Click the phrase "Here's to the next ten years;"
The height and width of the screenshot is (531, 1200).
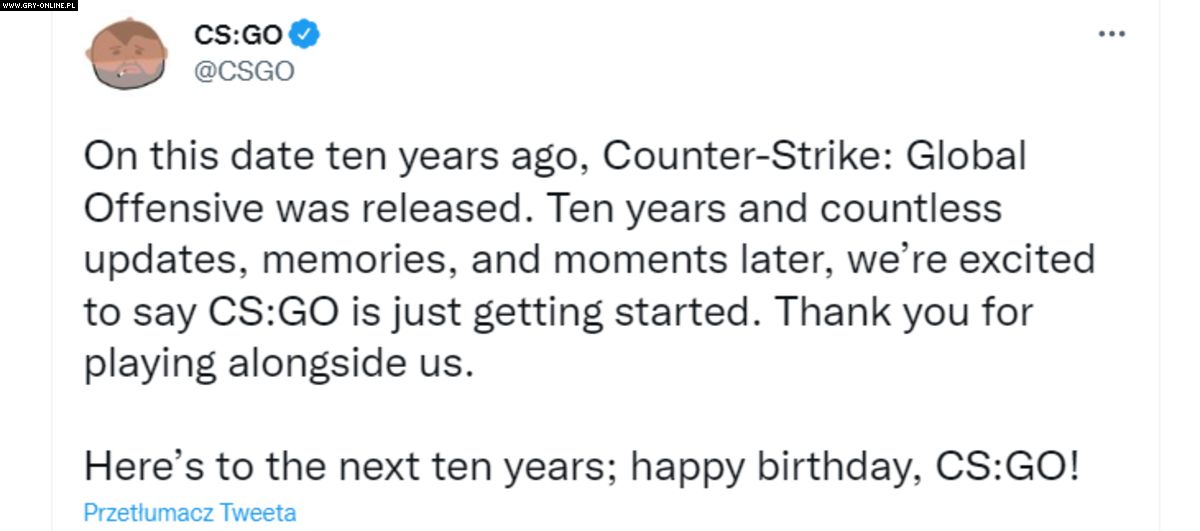point(350,467)
